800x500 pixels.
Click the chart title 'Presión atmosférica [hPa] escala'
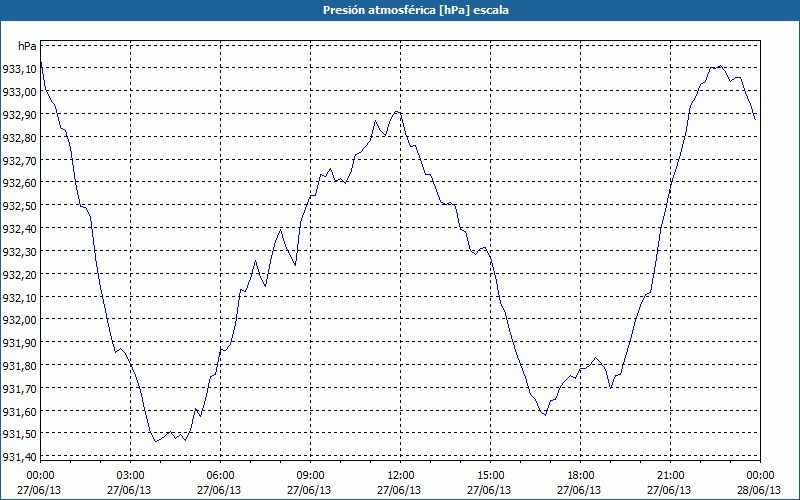[416, 10]
